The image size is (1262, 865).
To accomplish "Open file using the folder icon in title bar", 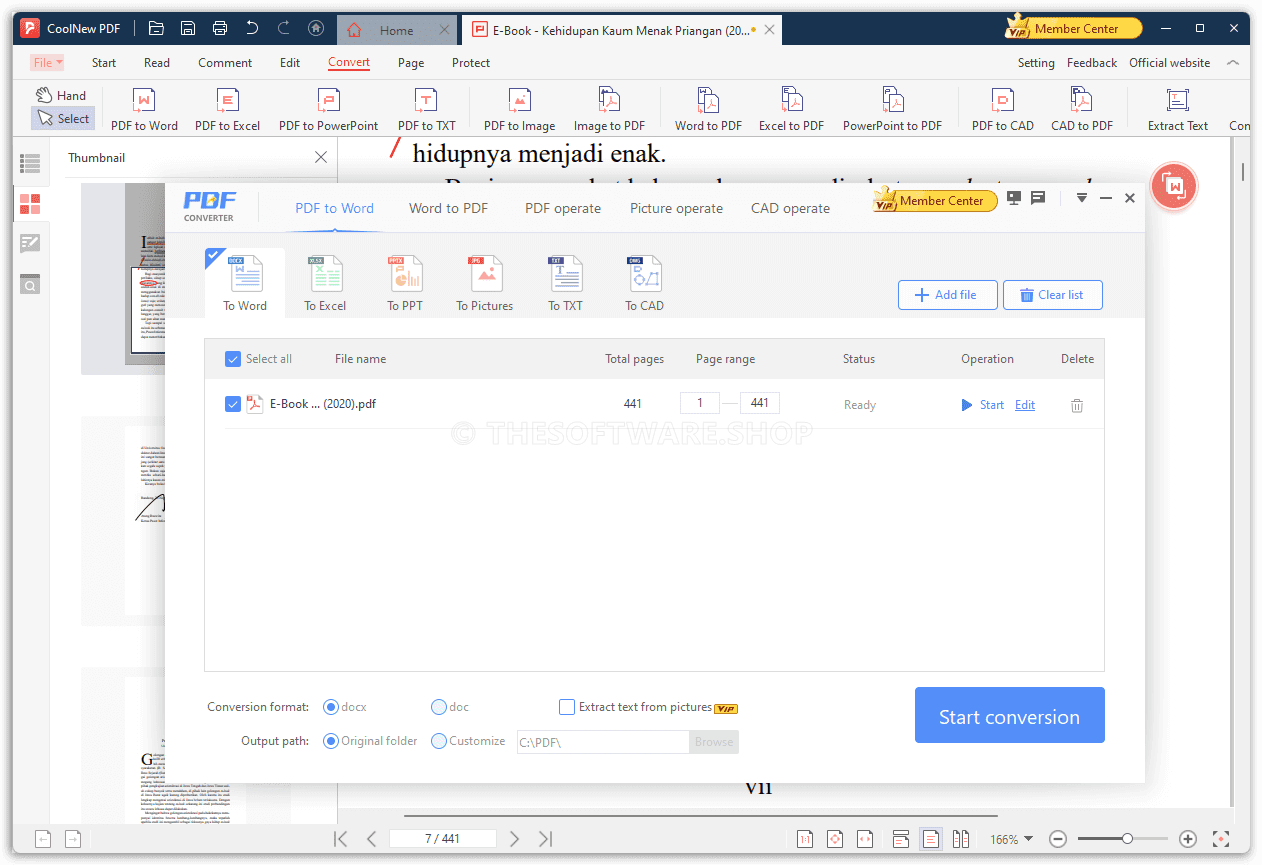I will coord(156,29).
